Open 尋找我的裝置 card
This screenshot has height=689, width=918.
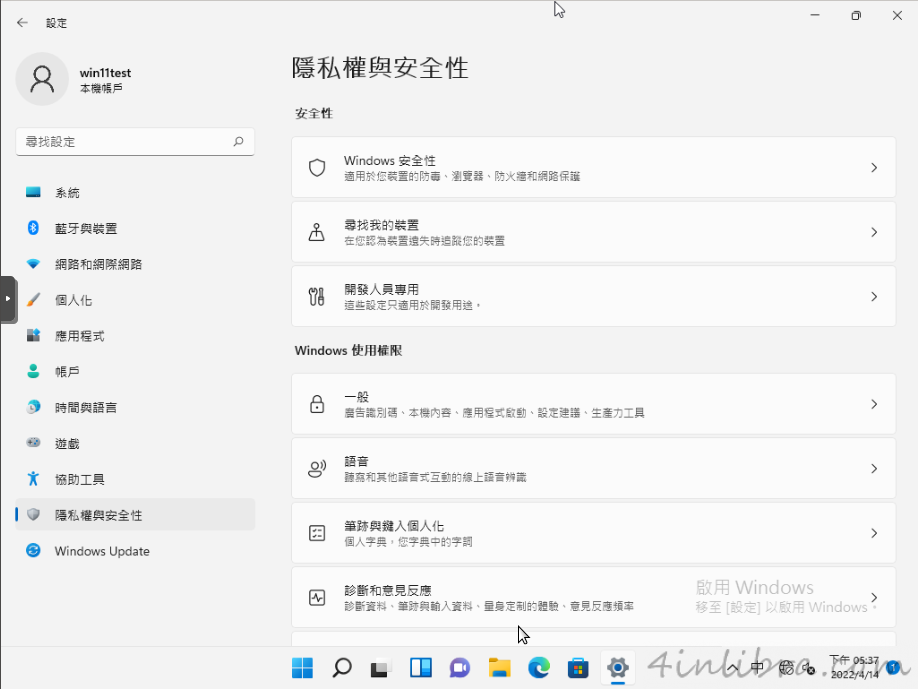pos(594,232)
